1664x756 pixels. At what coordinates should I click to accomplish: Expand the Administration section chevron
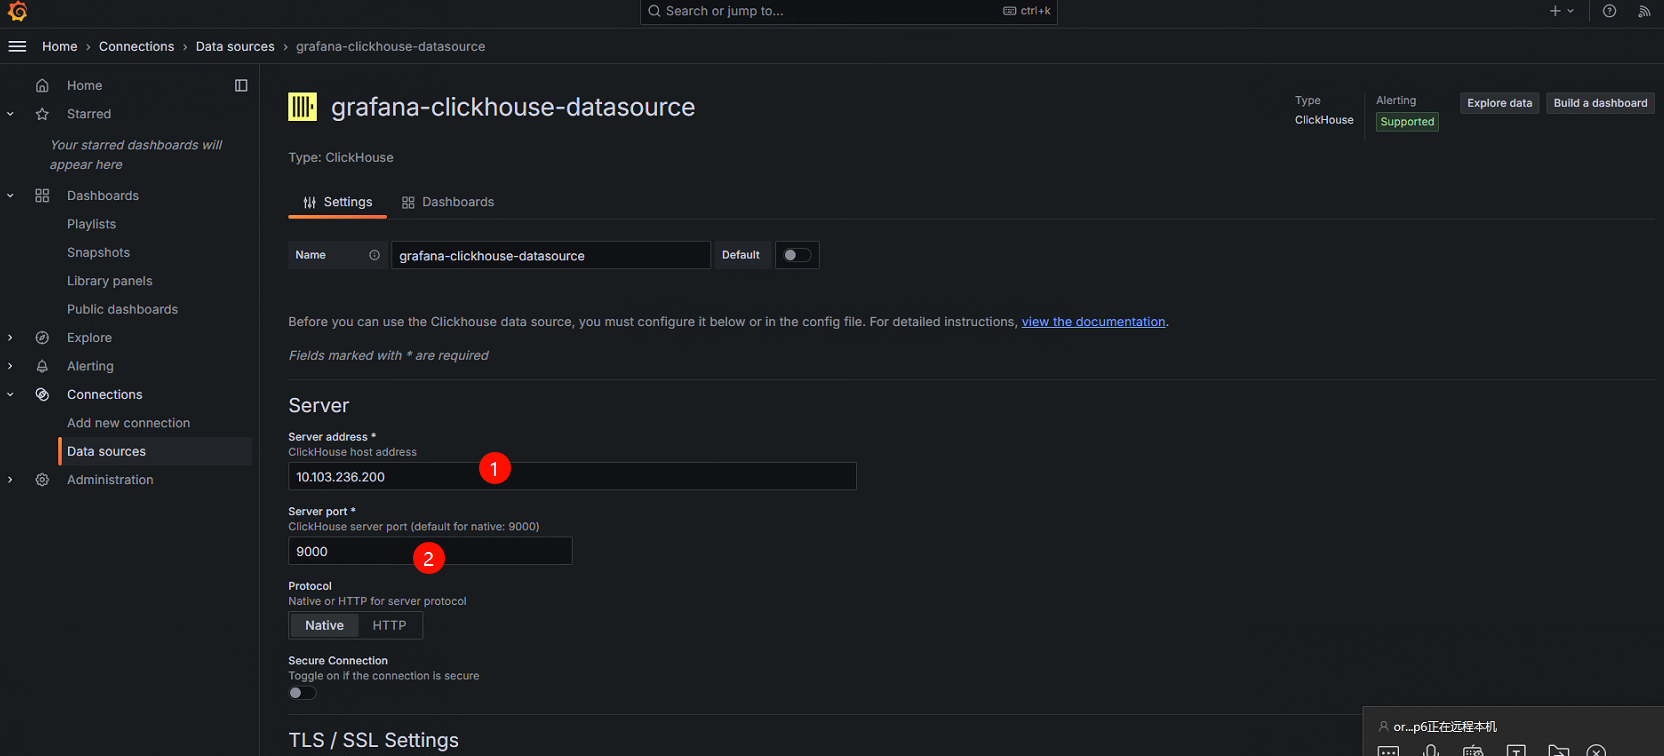[10, 480]
